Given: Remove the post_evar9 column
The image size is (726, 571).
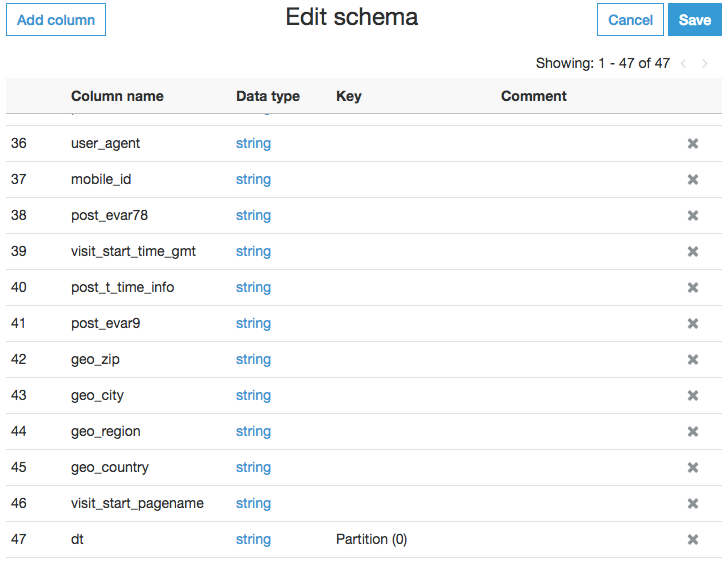Looking at the screenshot, I should pyautogui.click(x=692, y=324).
